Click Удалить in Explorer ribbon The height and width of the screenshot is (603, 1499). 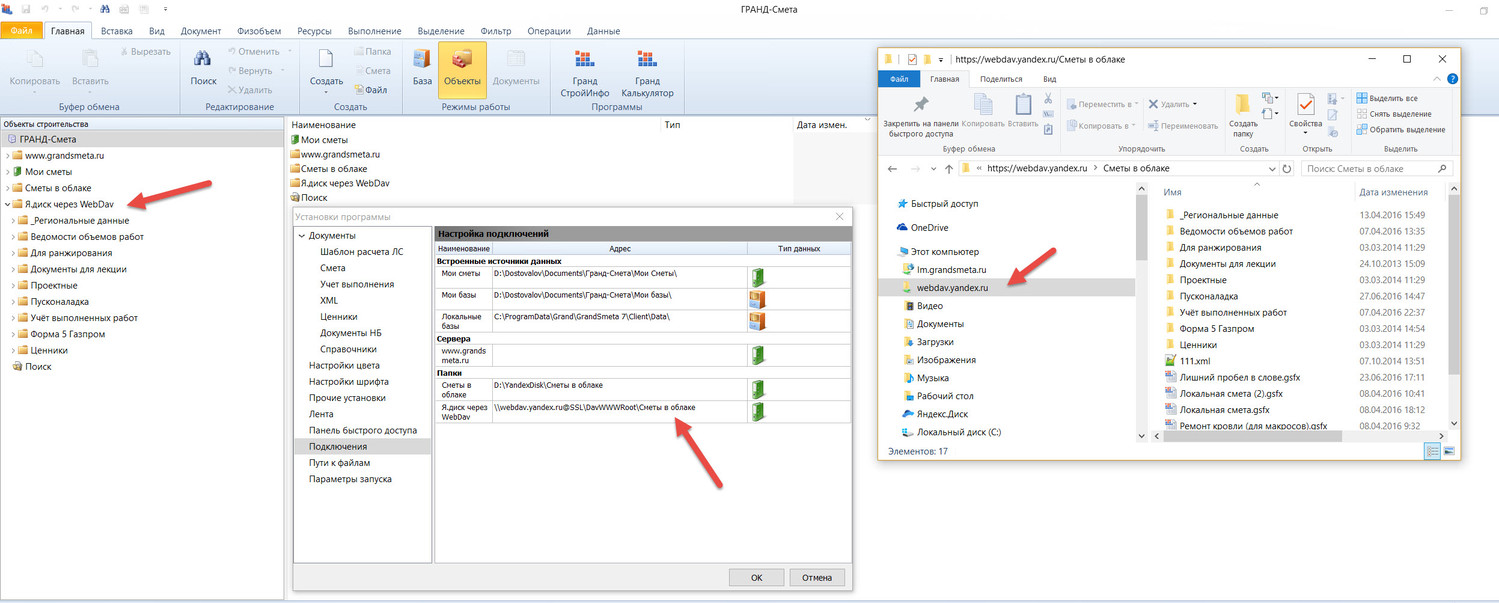tap(1172, 104)
